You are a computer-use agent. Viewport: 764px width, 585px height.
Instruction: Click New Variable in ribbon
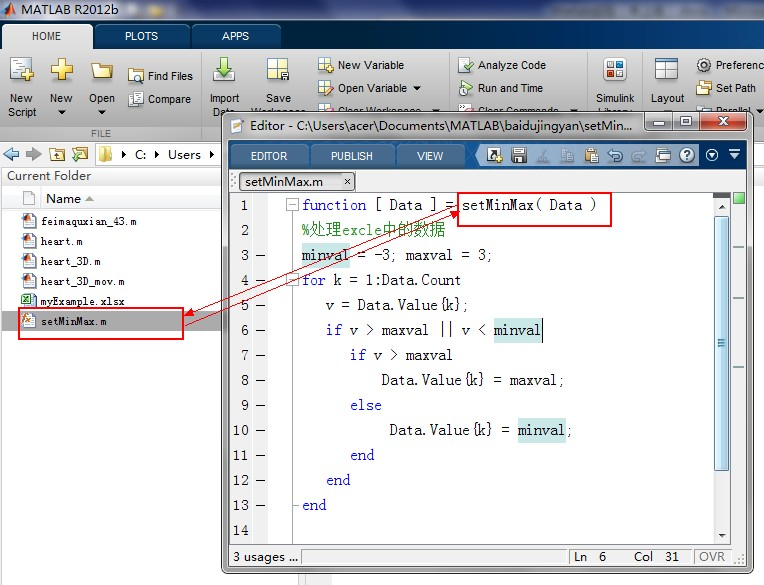(361, 65)
